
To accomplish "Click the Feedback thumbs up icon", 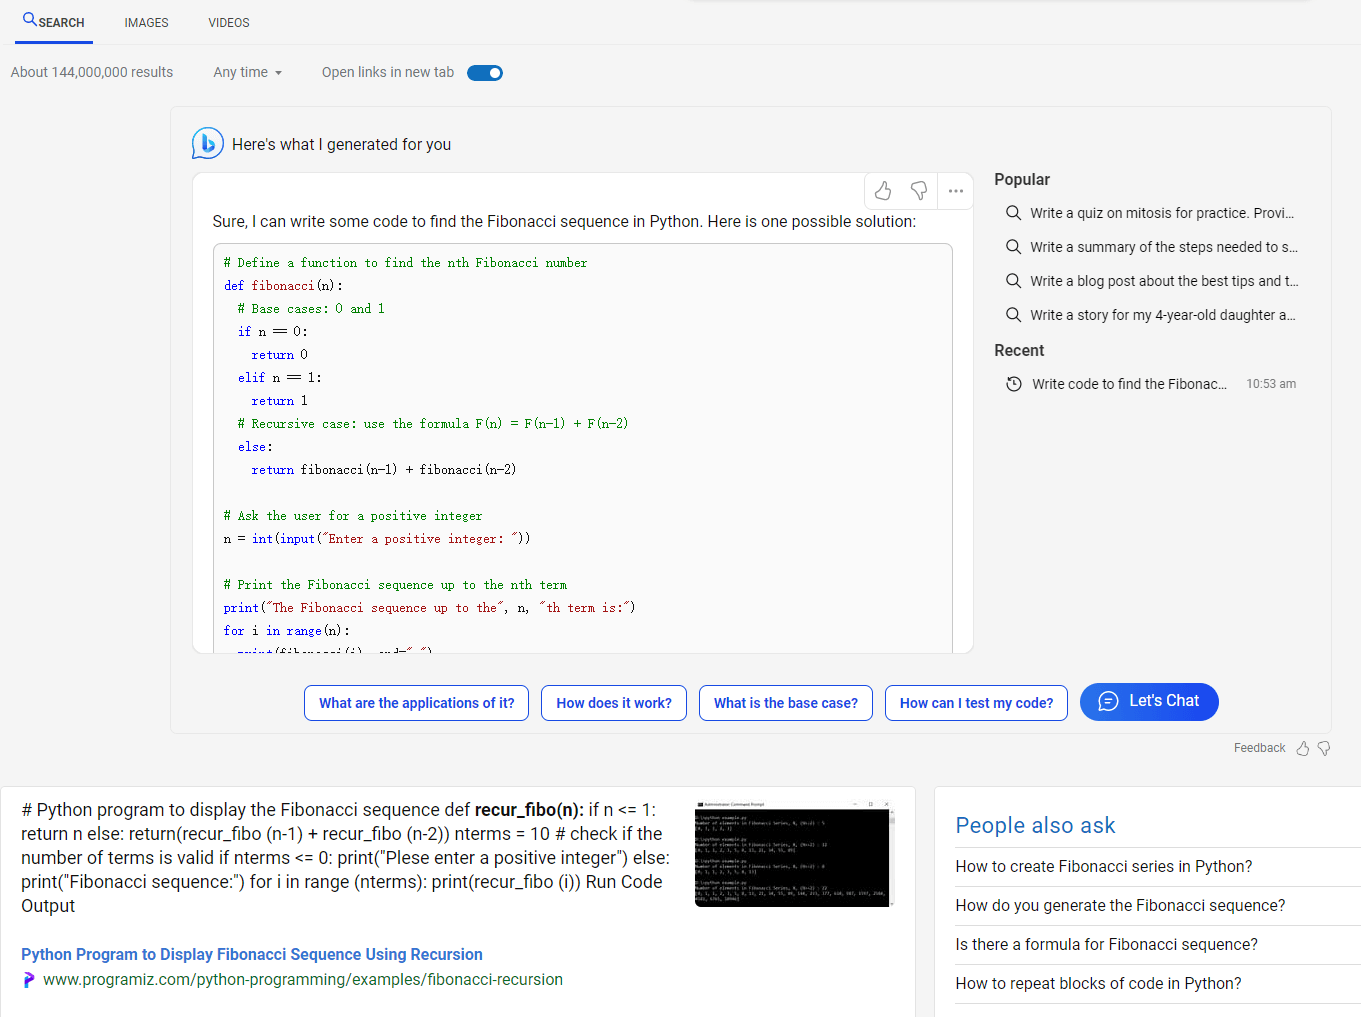I will click(x=1303, y=748).
